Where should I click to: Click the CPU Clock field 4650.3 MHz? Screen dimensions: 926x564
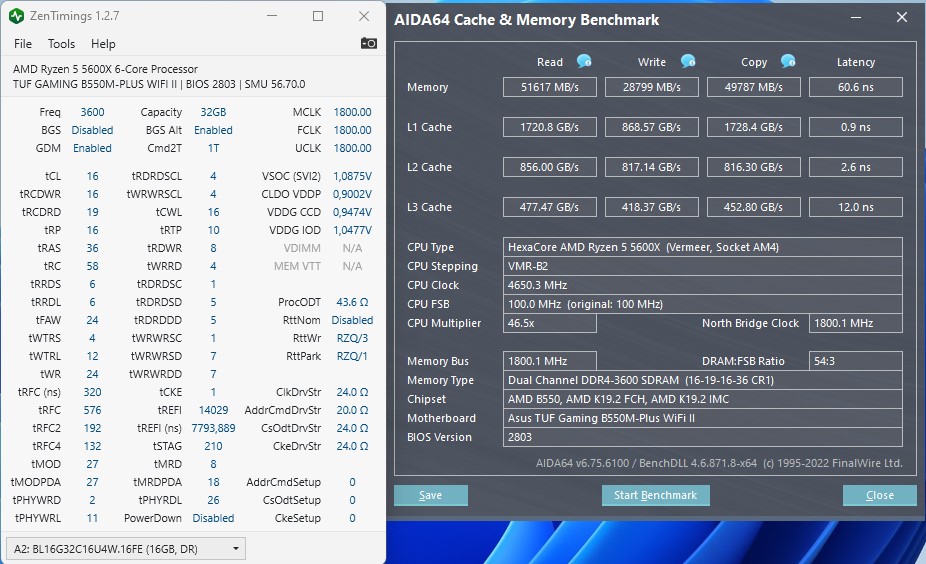click(703, 285)
